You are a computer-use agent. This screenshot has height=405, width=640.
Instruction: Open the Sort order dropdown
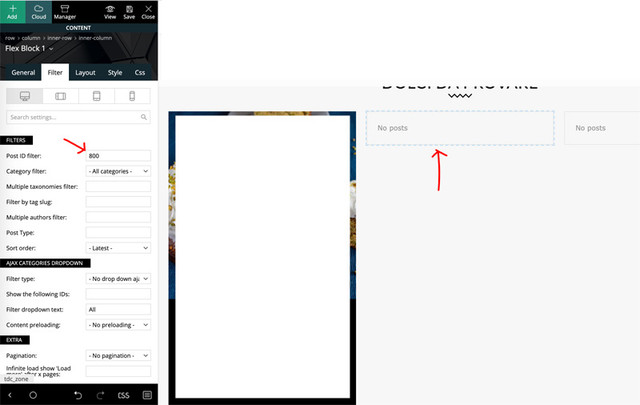point(118,248)
